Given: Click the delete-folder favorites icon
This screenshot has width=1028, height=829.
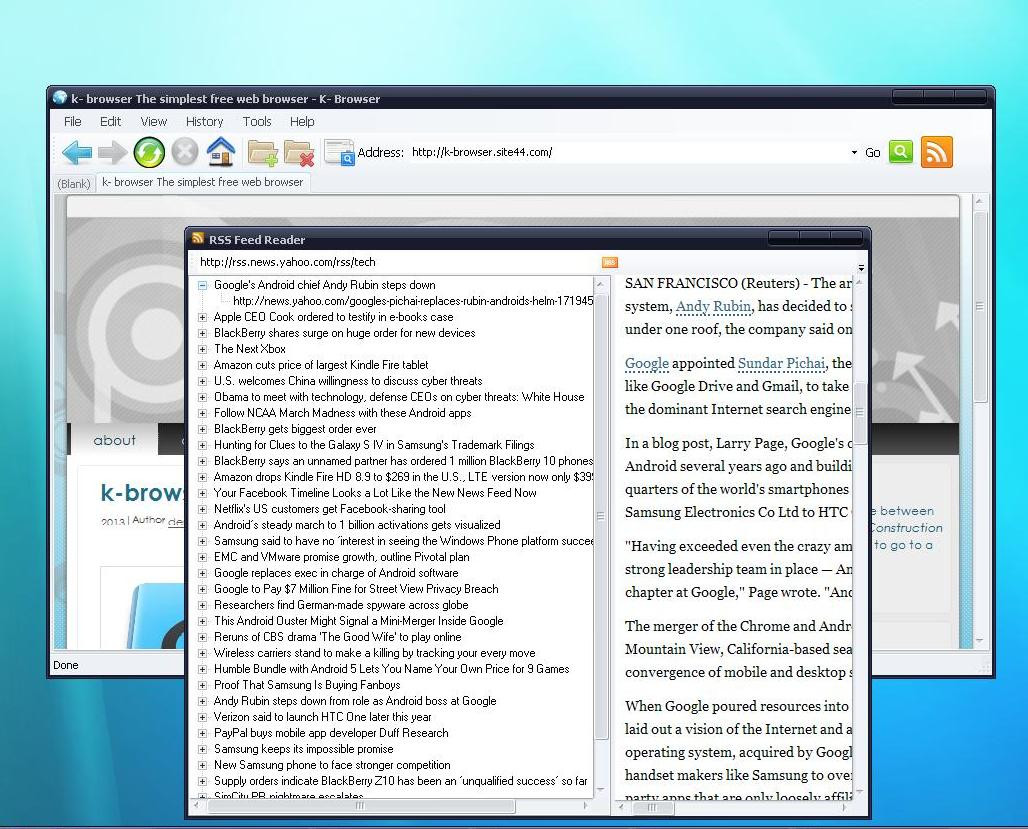Looking at the screenshot, I should tap(299, 153).
